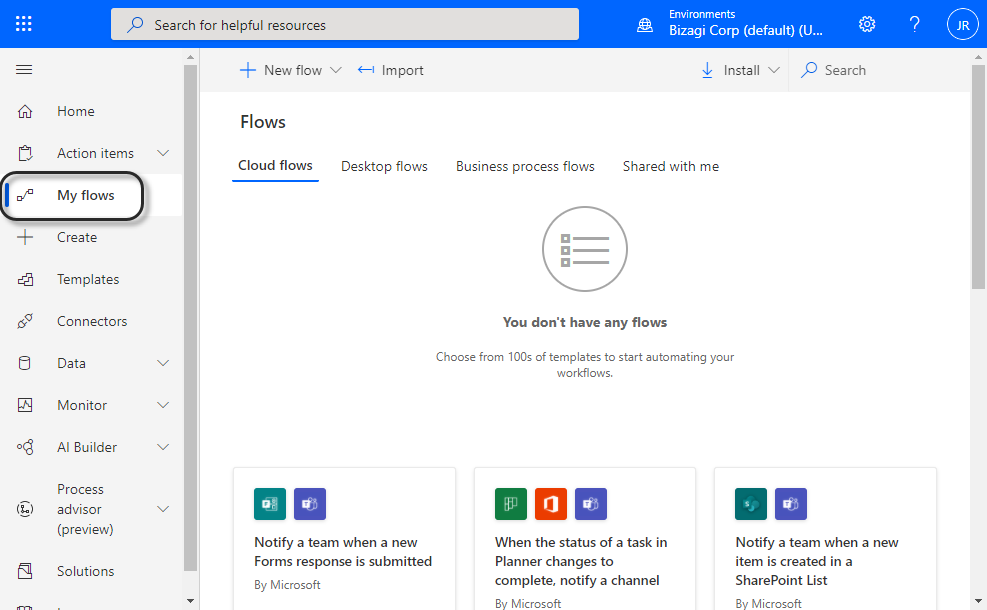The height and width of the screenshot is (610, 987).
Task: Open Connectors from the navigation
Action: pyautogui.click(x=92, y=321)
